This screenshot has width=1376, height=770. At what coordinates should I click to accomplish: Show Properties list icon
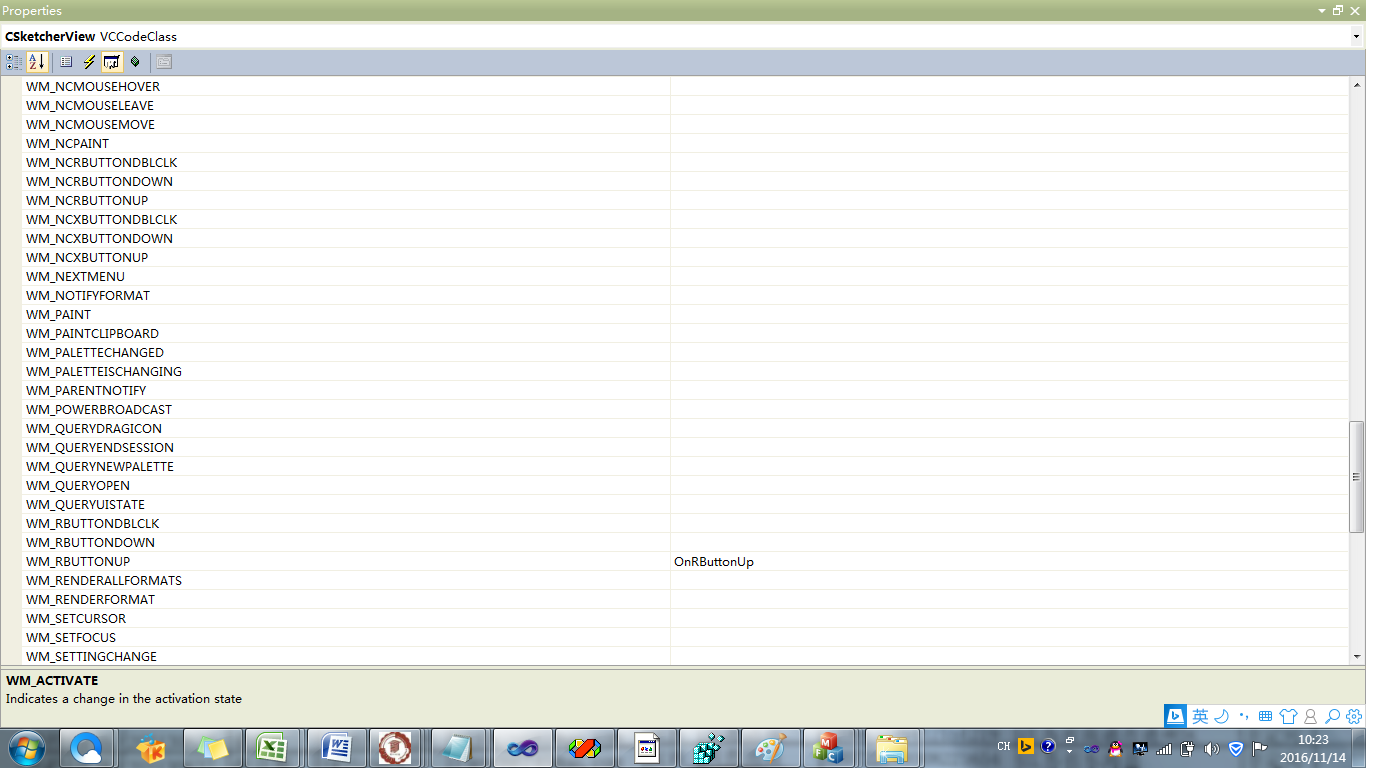pyautogui.click(x=66, y=62)
